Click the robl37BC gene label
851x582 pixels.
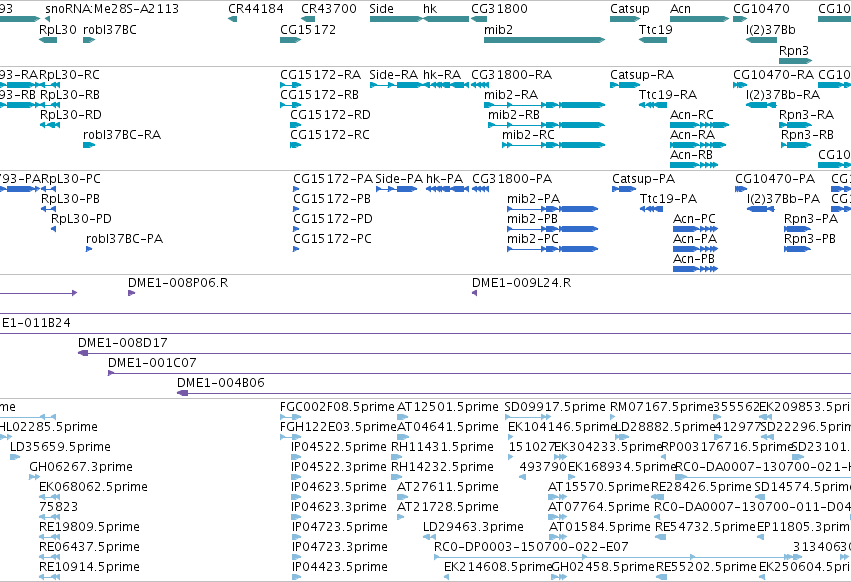[110, 29]
